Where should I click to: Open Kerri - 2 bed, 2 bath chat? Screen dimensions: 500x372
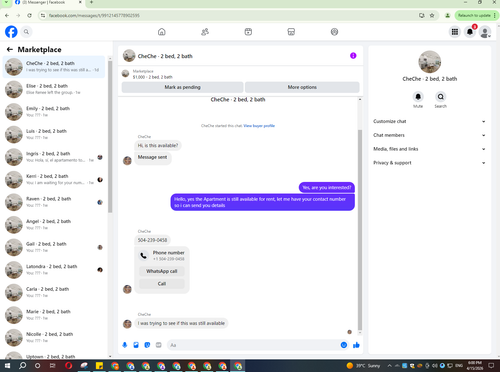(54, 179)
